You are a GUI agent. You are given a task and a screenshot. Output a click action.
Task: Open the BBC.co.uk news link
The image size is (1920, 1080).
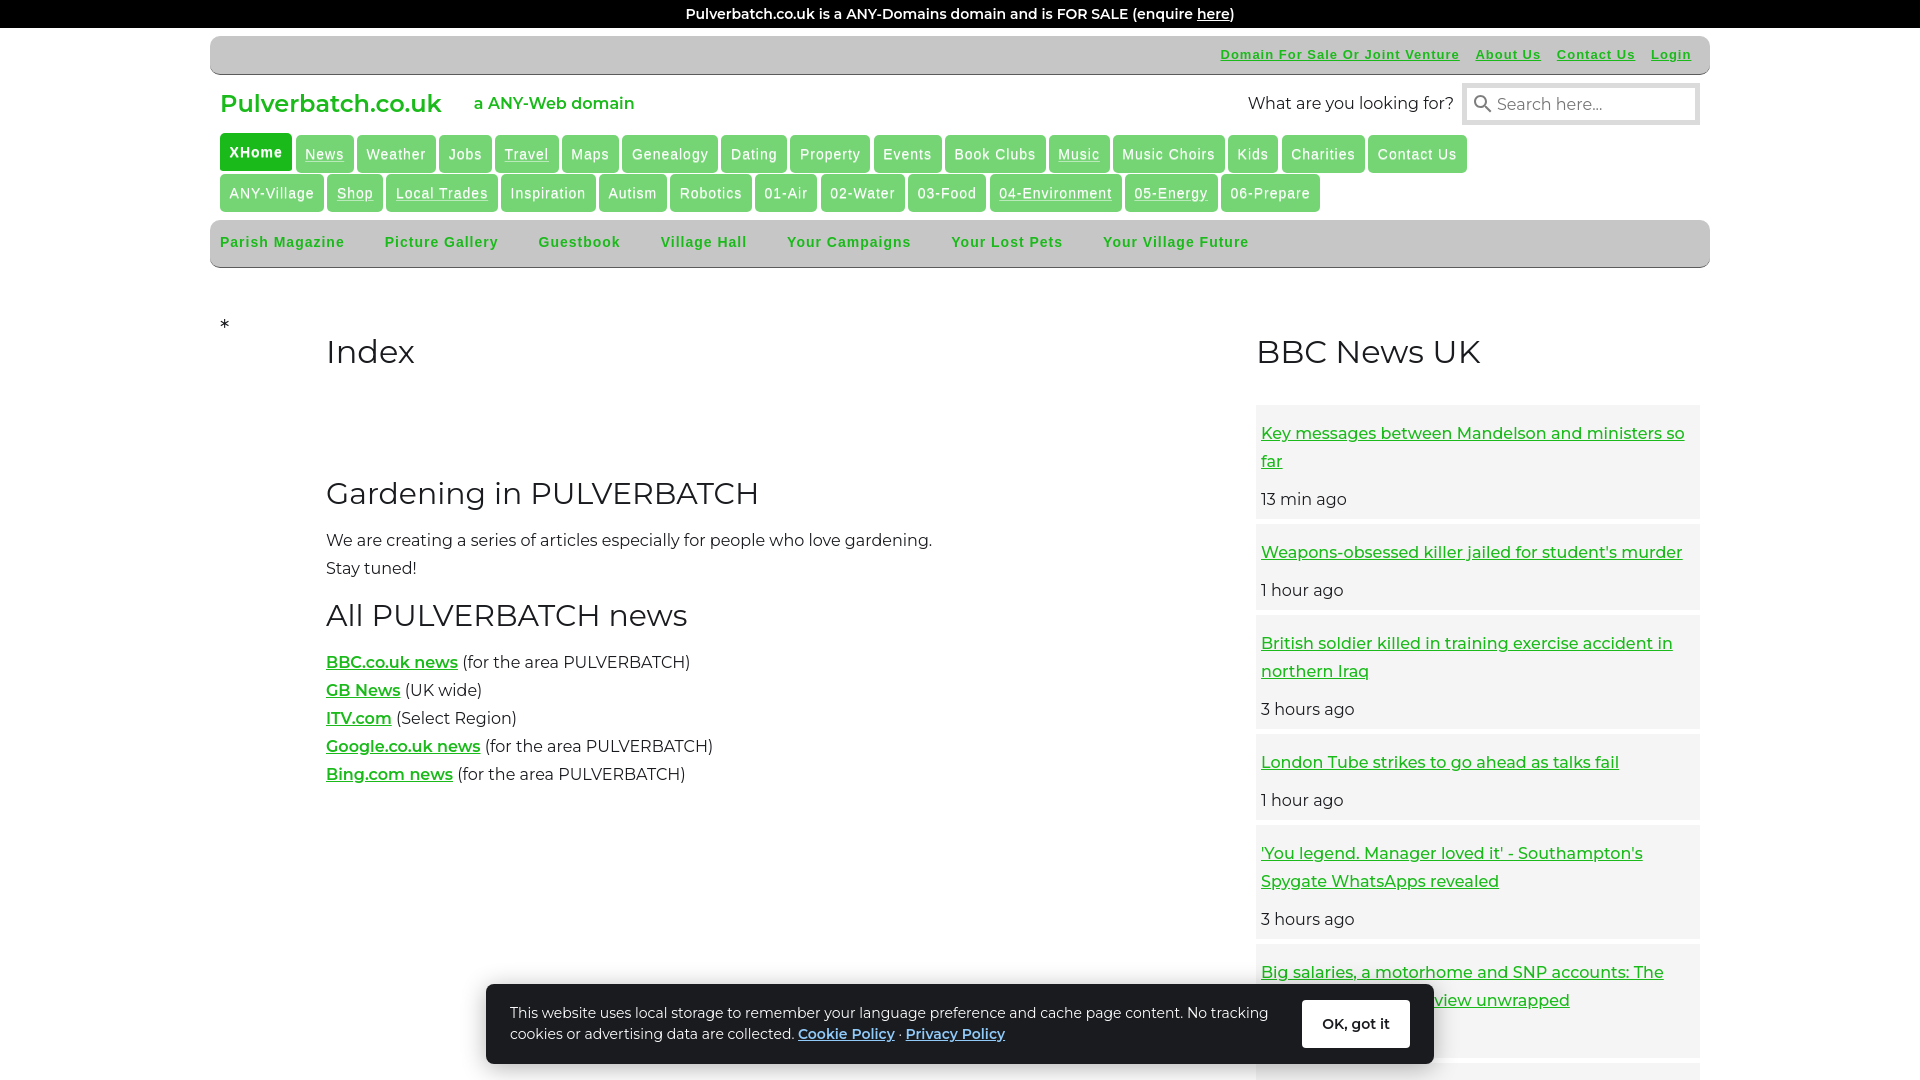[392, 662]
